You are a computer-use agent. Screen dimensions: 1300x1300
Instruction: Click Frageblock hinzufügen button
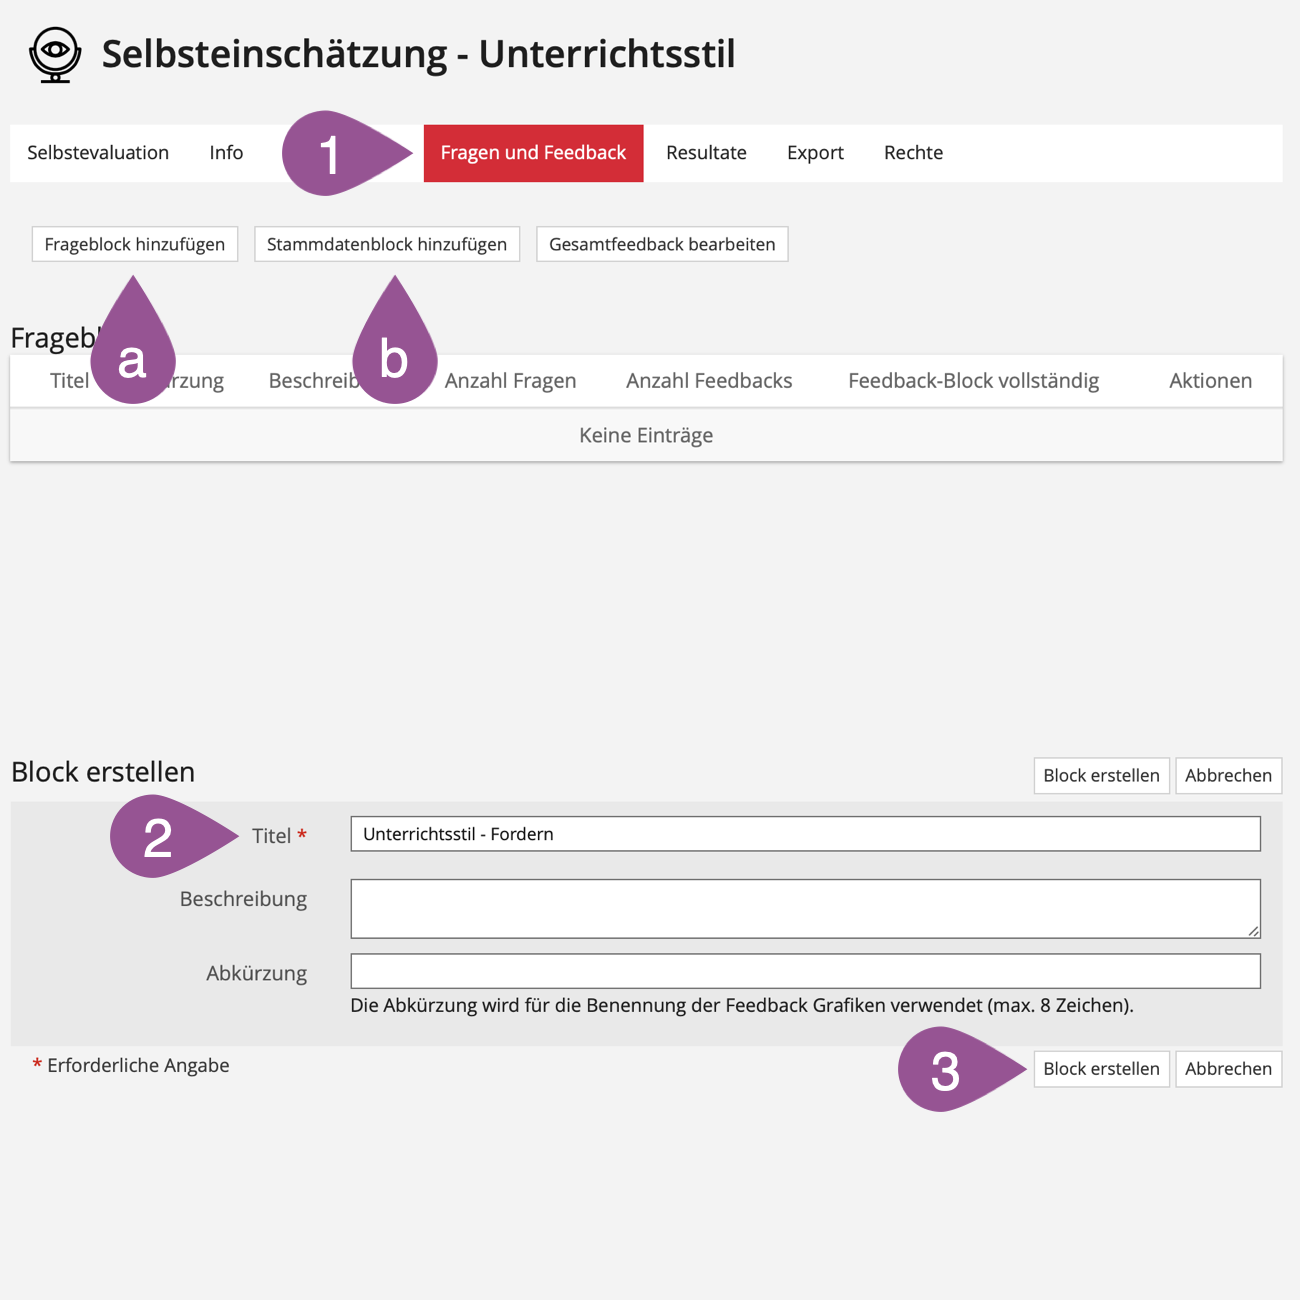(135, 244)
